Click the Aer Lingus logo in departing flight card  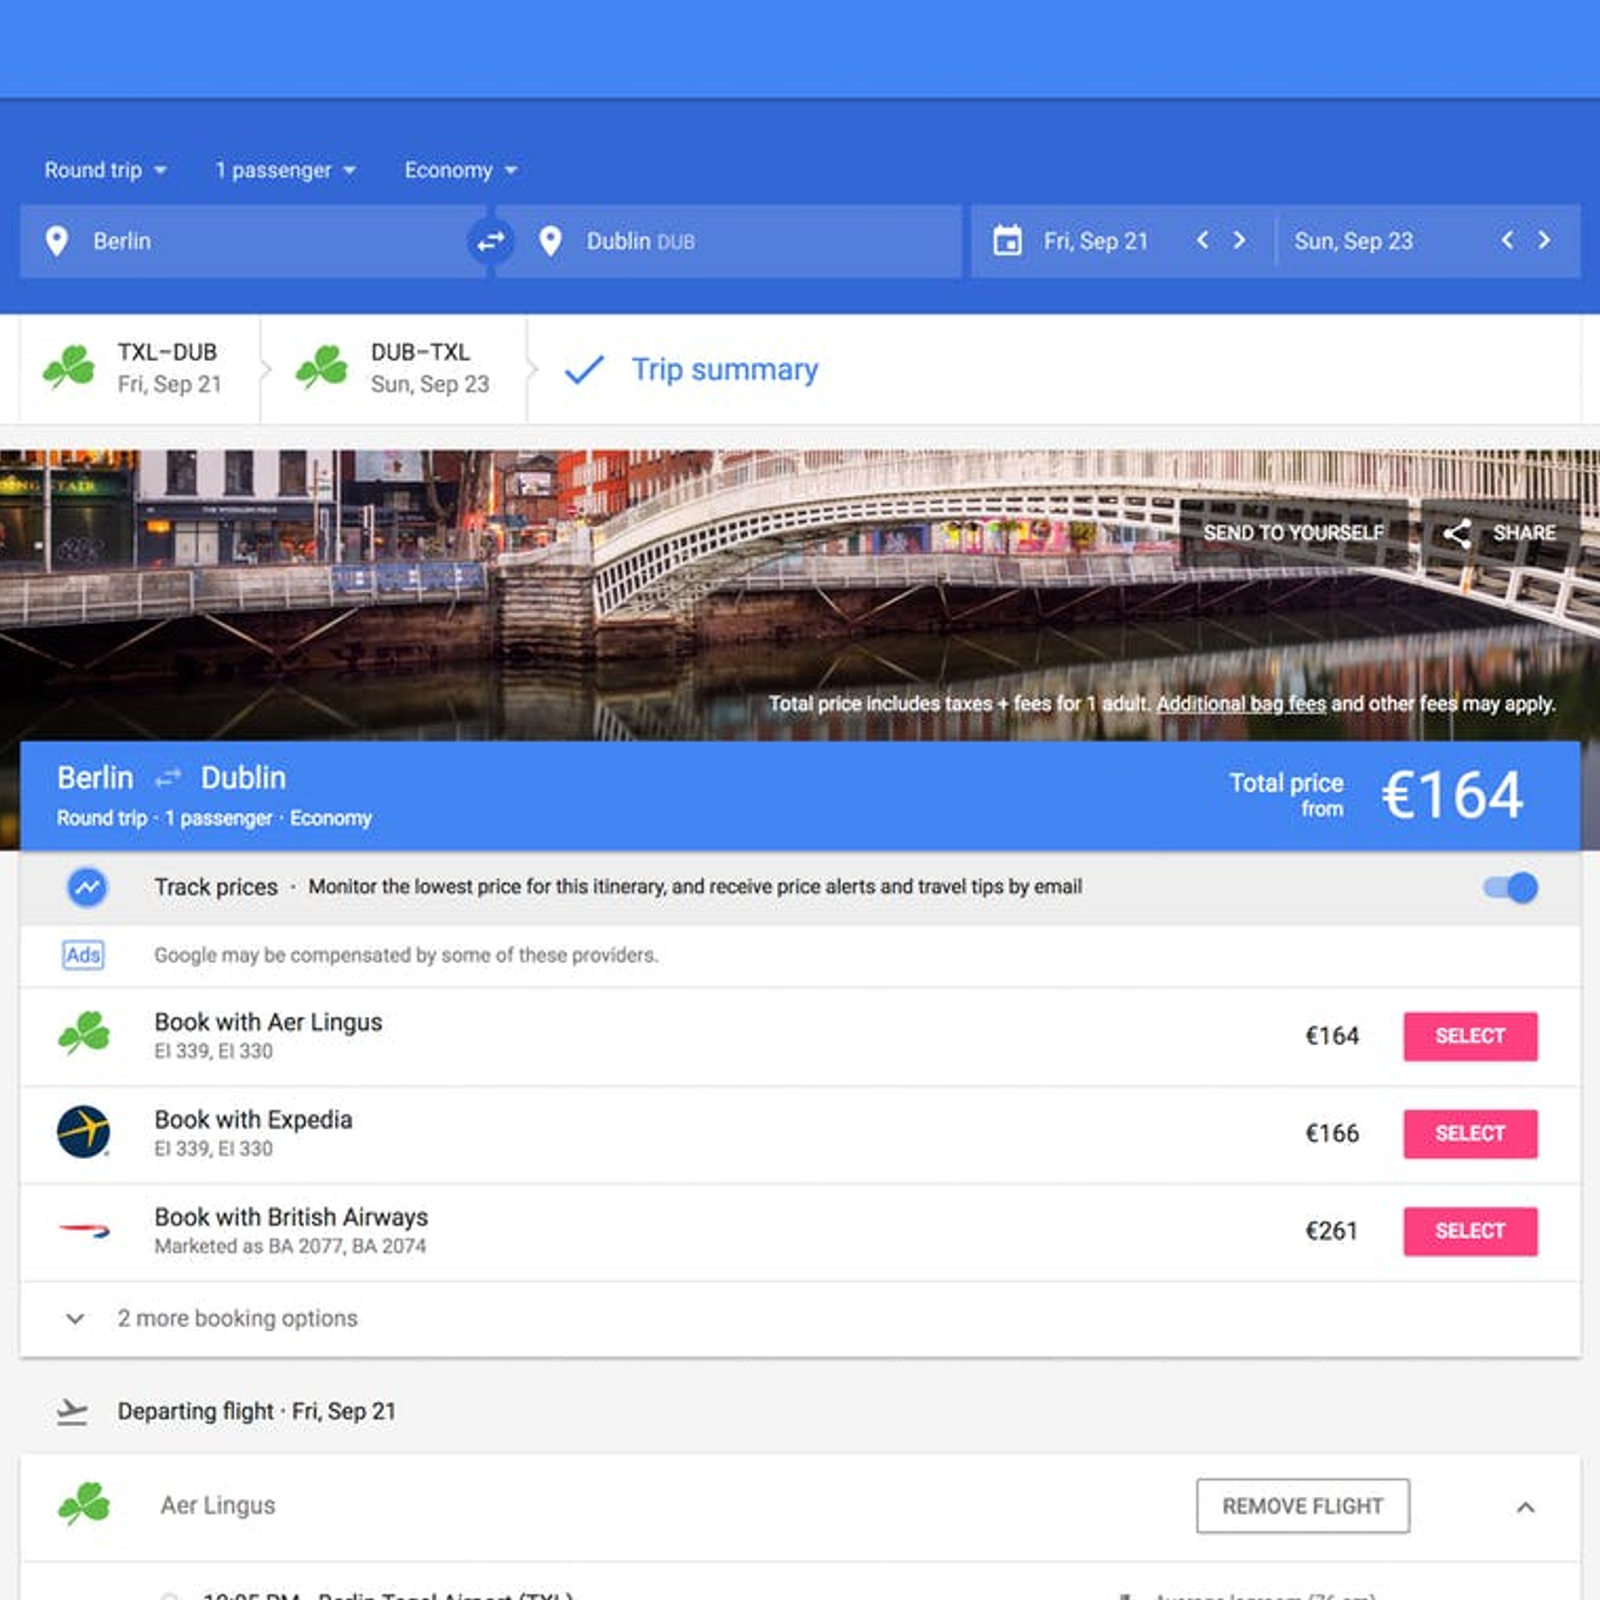pos(84,1505)
